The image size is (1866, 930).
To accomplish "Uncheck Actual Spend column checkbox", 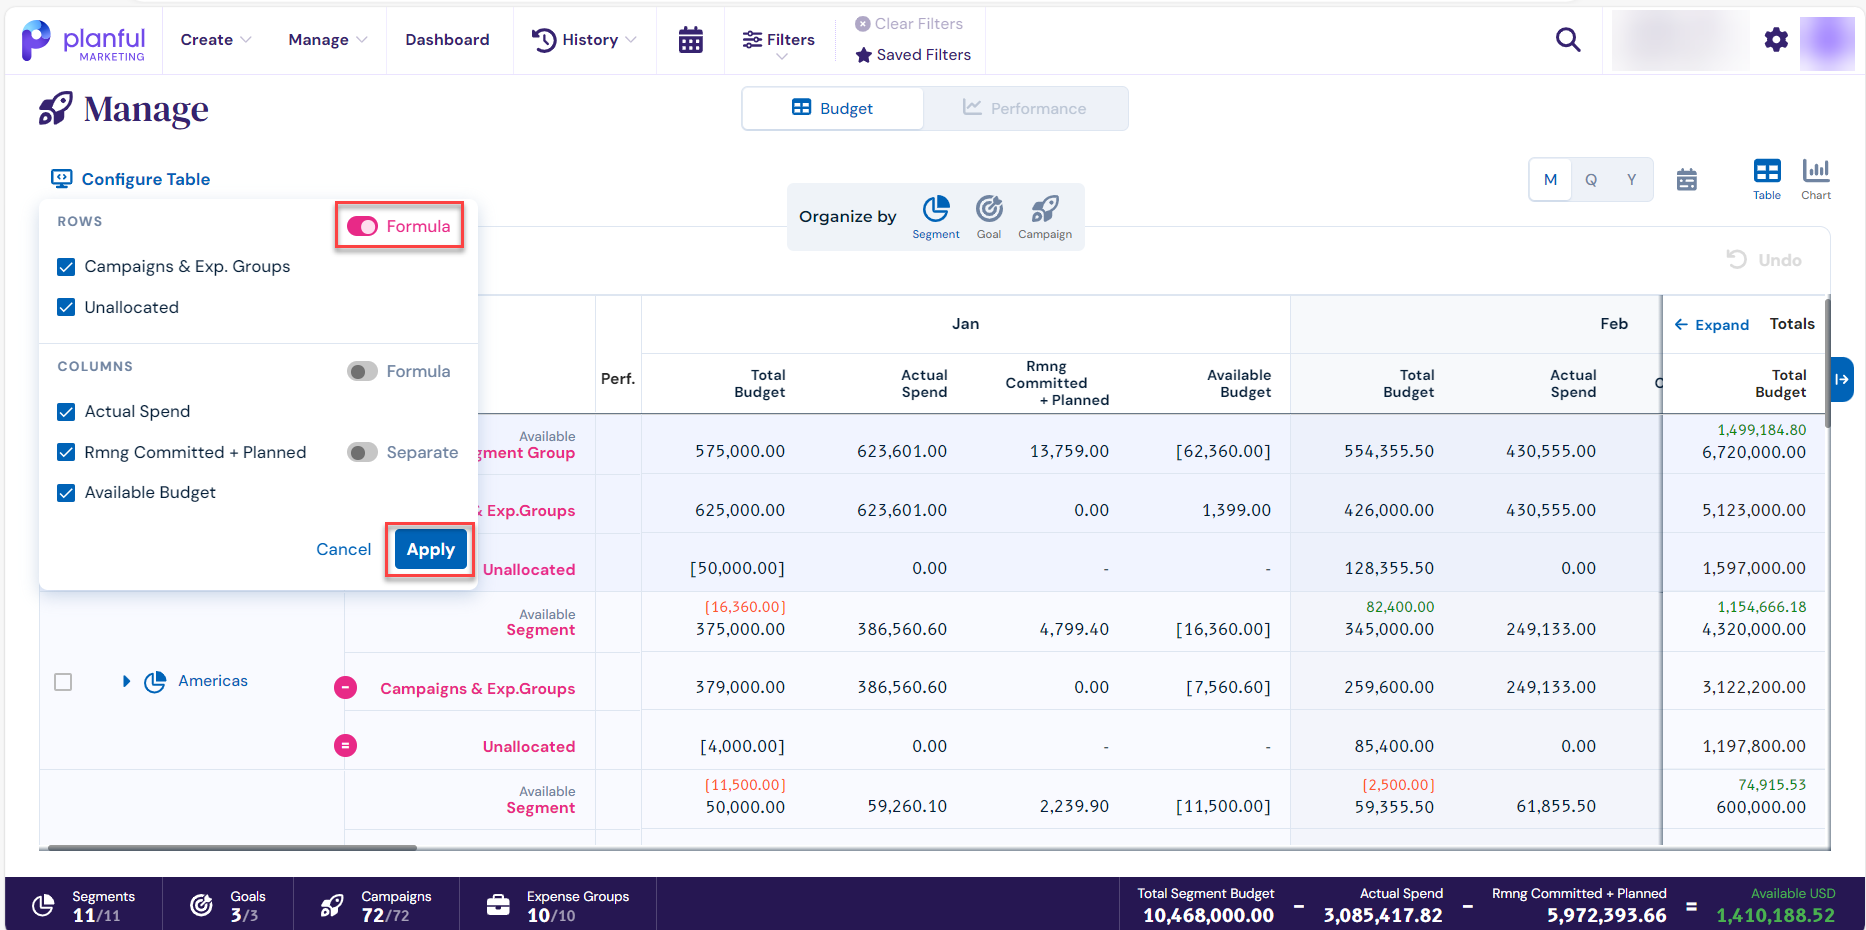I will [66, 412].
